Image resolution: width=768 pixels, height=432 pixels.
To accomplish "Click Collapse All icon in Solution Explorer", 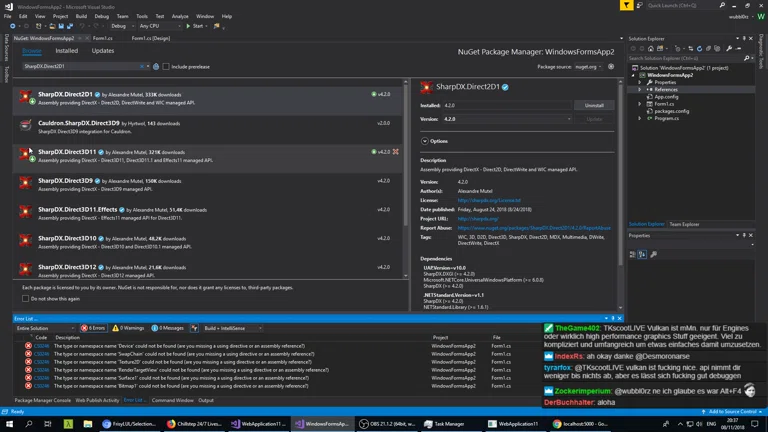I will tap(708, 48).
